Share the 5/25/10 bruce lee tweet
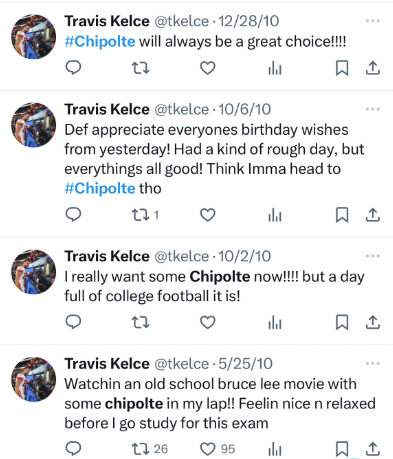This screenshot has height=459, width=393. pyautogui.click(x=373, y=449)
